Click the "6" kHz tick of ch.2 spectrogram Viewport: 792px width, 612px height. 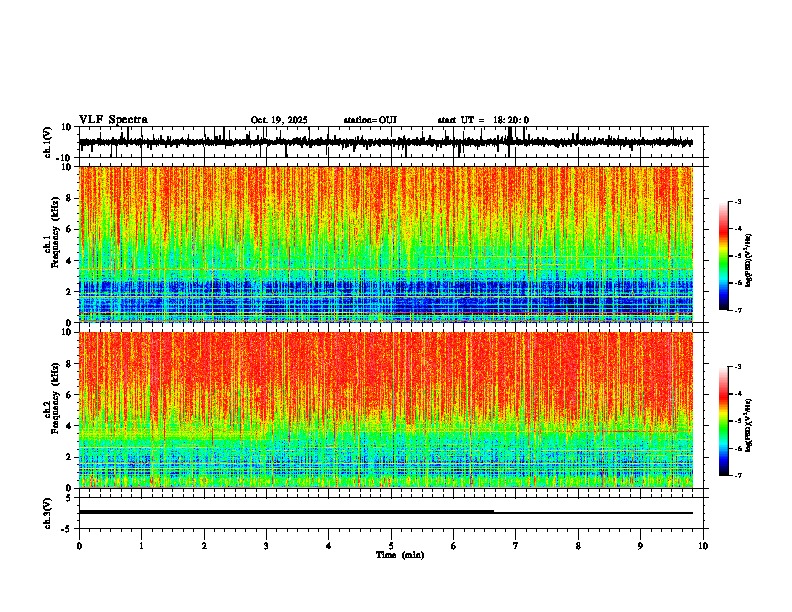69,395
